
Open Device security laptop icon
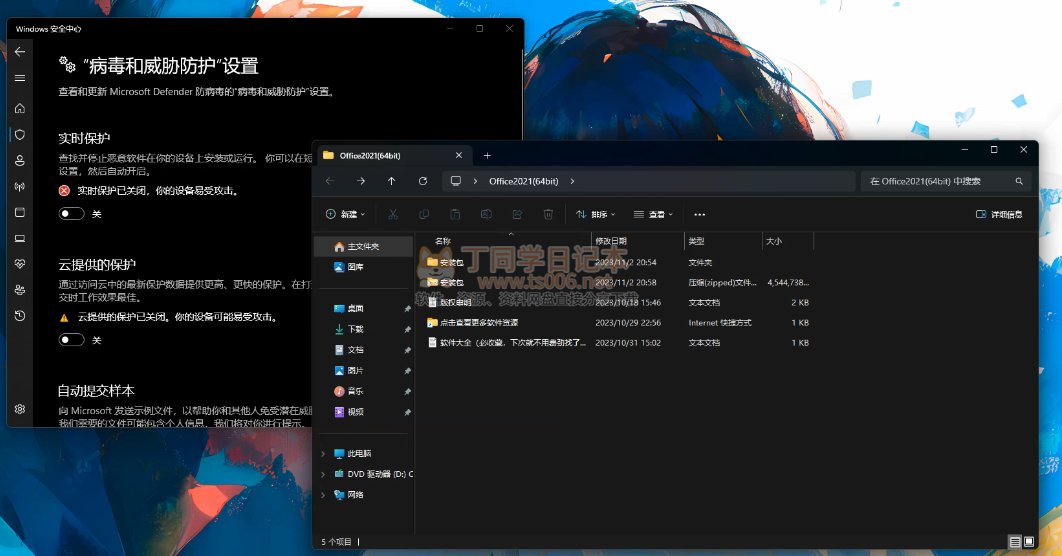pos(20,238)
